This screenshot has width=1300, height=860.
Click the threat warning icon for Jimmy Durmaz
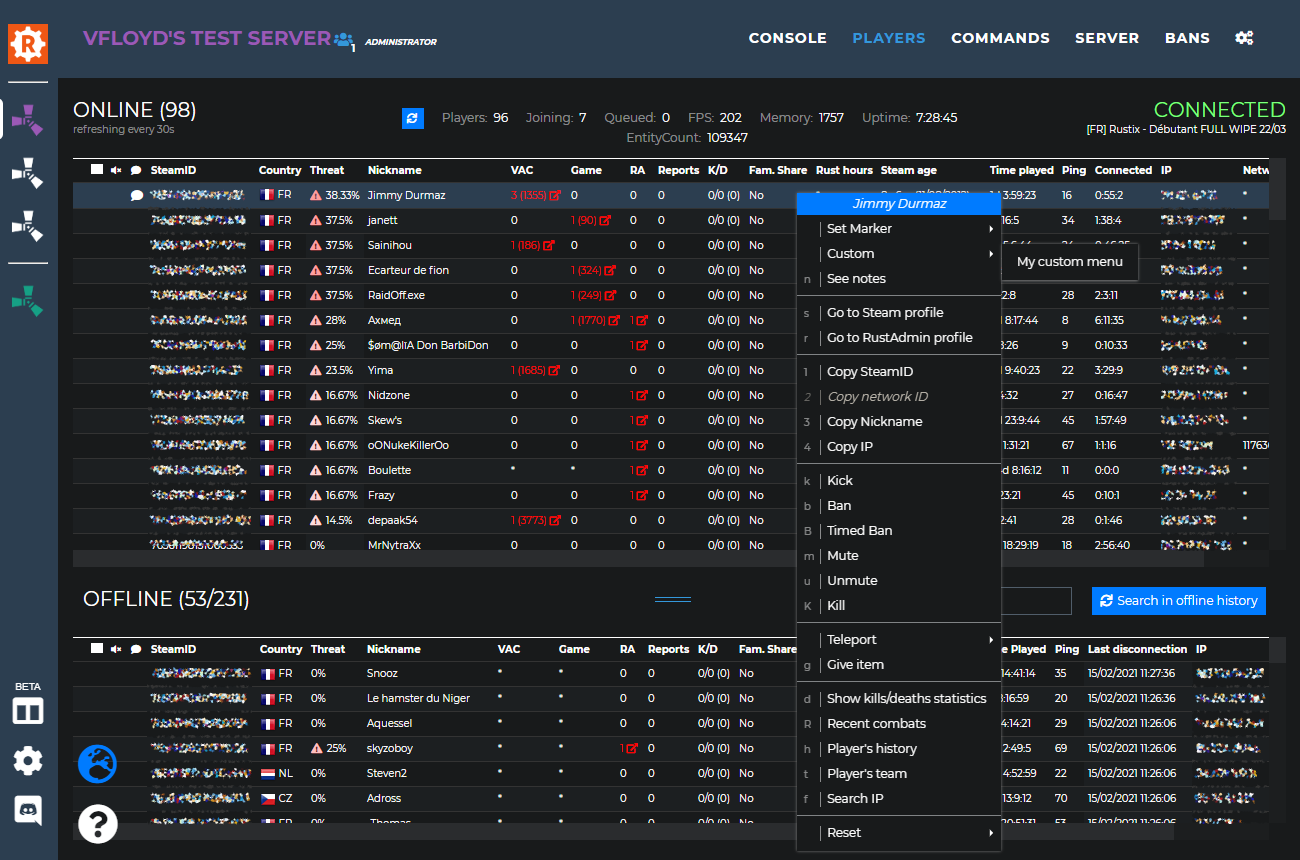pyautogui.click(x=316, y=196)
